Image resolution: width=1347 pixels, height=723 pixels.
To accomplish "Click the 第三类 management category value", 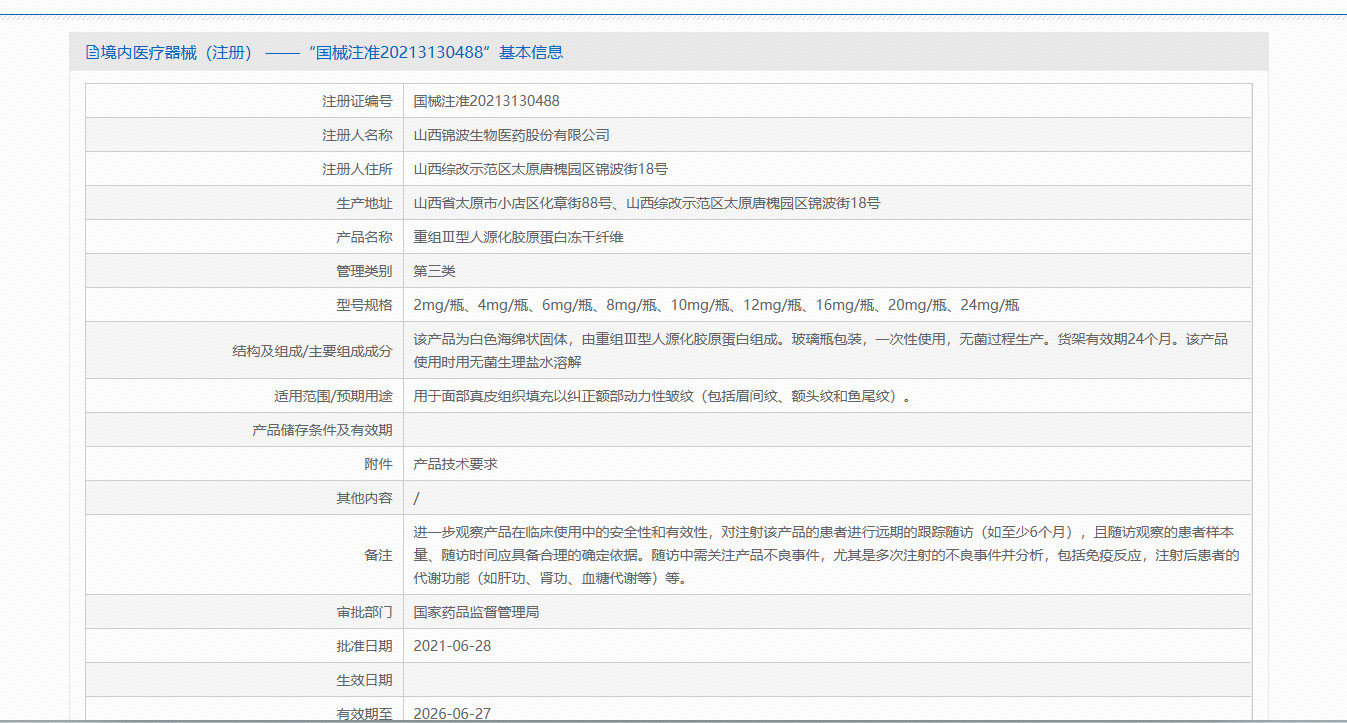I will click(x=434, y=271).
